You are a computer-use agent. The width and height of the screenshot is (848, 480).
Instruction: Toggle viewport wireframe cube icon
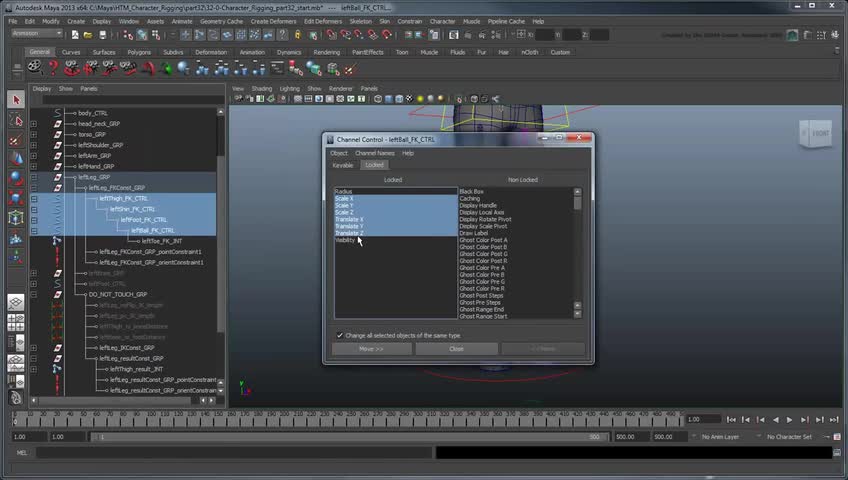378,99
